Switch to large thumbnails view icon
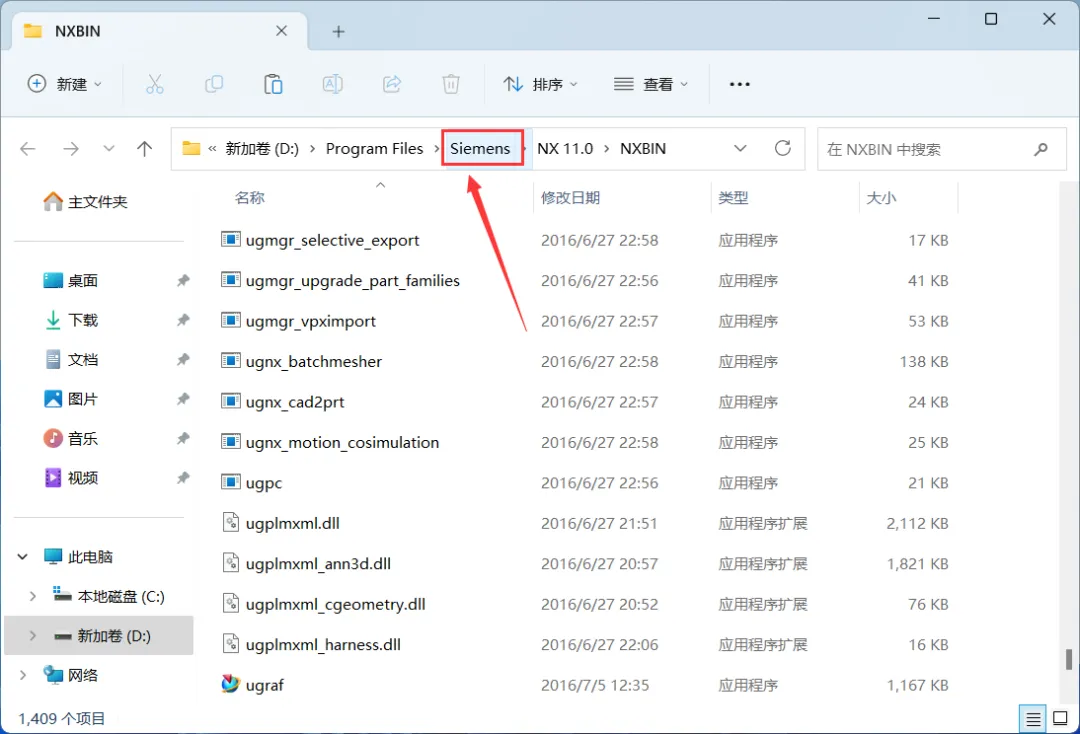The height and width of the screenshot is (734, 1080). pos(1061,719)
